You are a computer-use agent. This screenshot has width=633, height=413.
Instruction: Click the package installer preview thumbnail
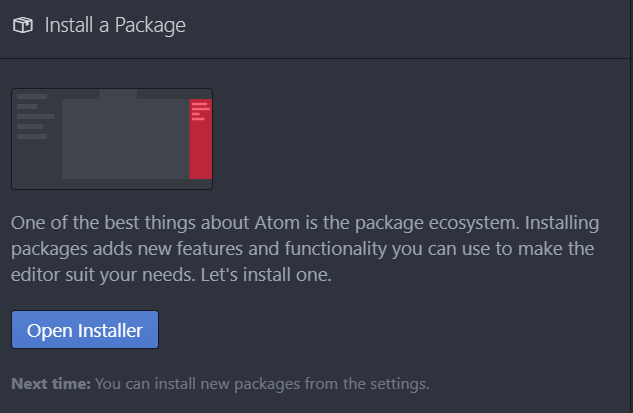coord(112,139)
